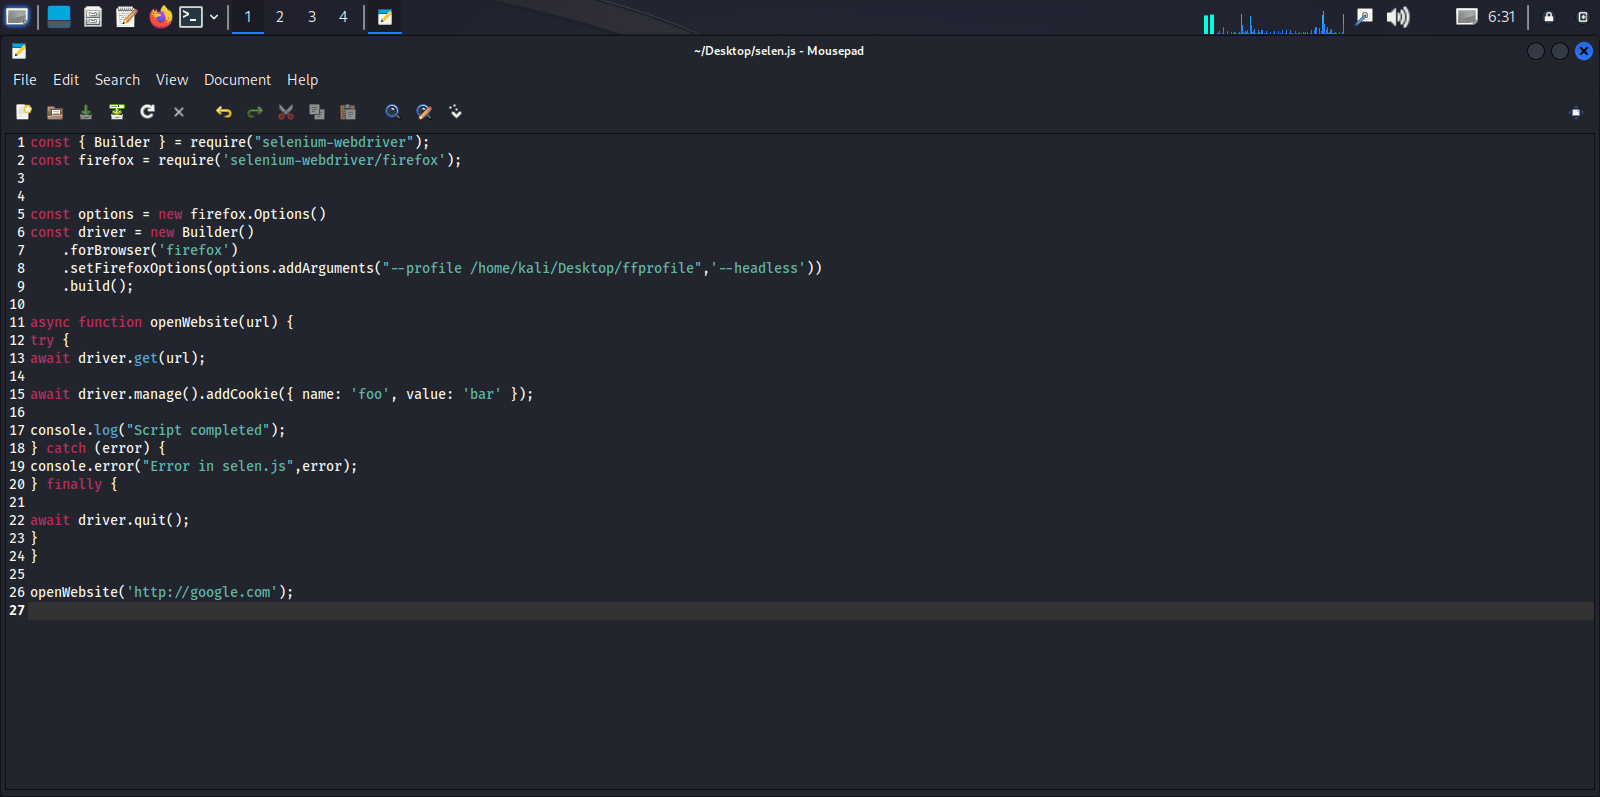The image size is (1600, 797).
Task: Open the Document menu
Action: [237, 80]
